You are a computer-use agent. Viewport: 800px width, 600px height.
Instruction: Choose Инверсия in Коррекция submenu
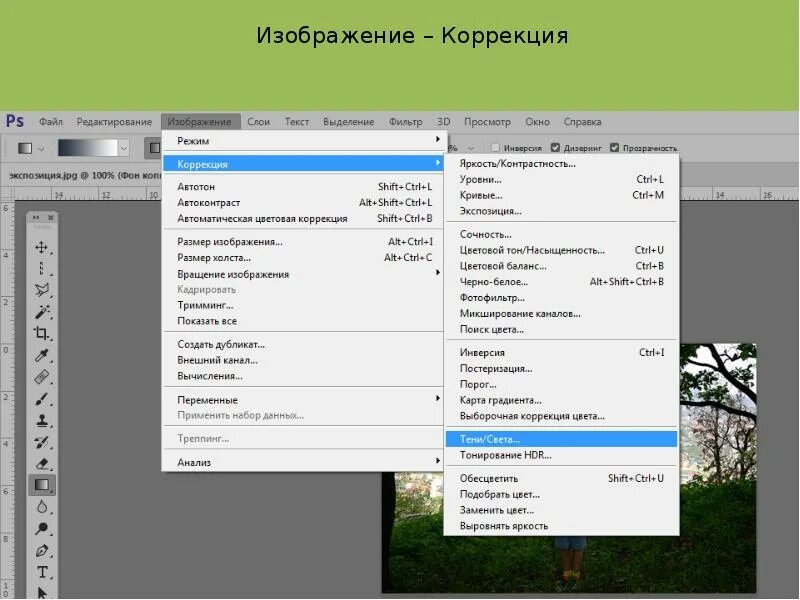point(561,353)
